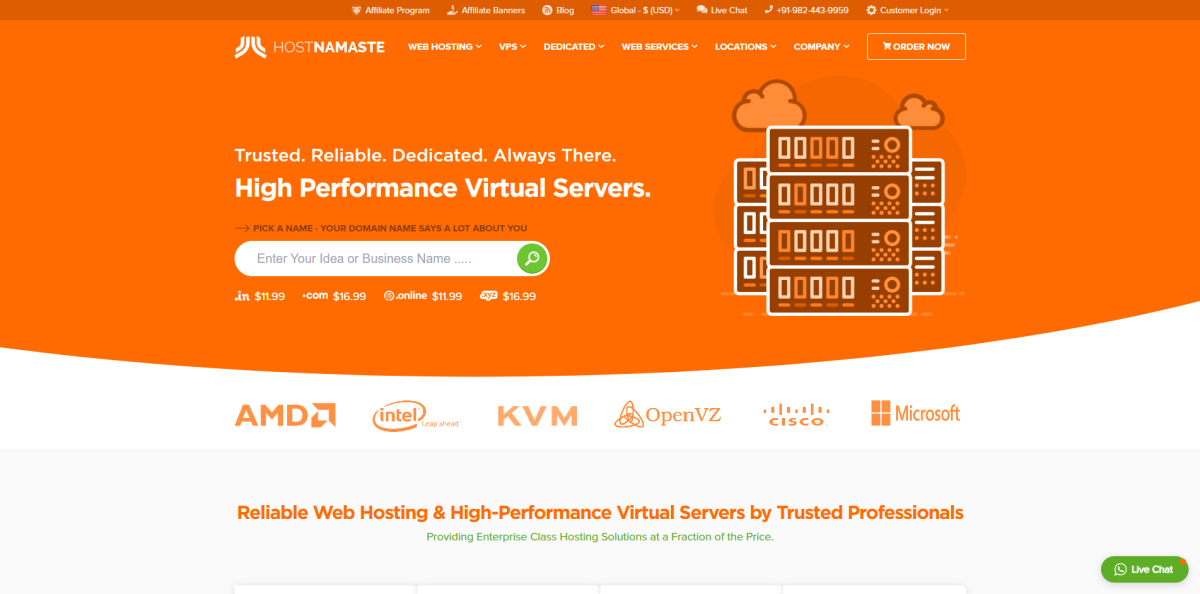Click the Affiliate Program icon link
1200x594 pixels.
(357, 10)
